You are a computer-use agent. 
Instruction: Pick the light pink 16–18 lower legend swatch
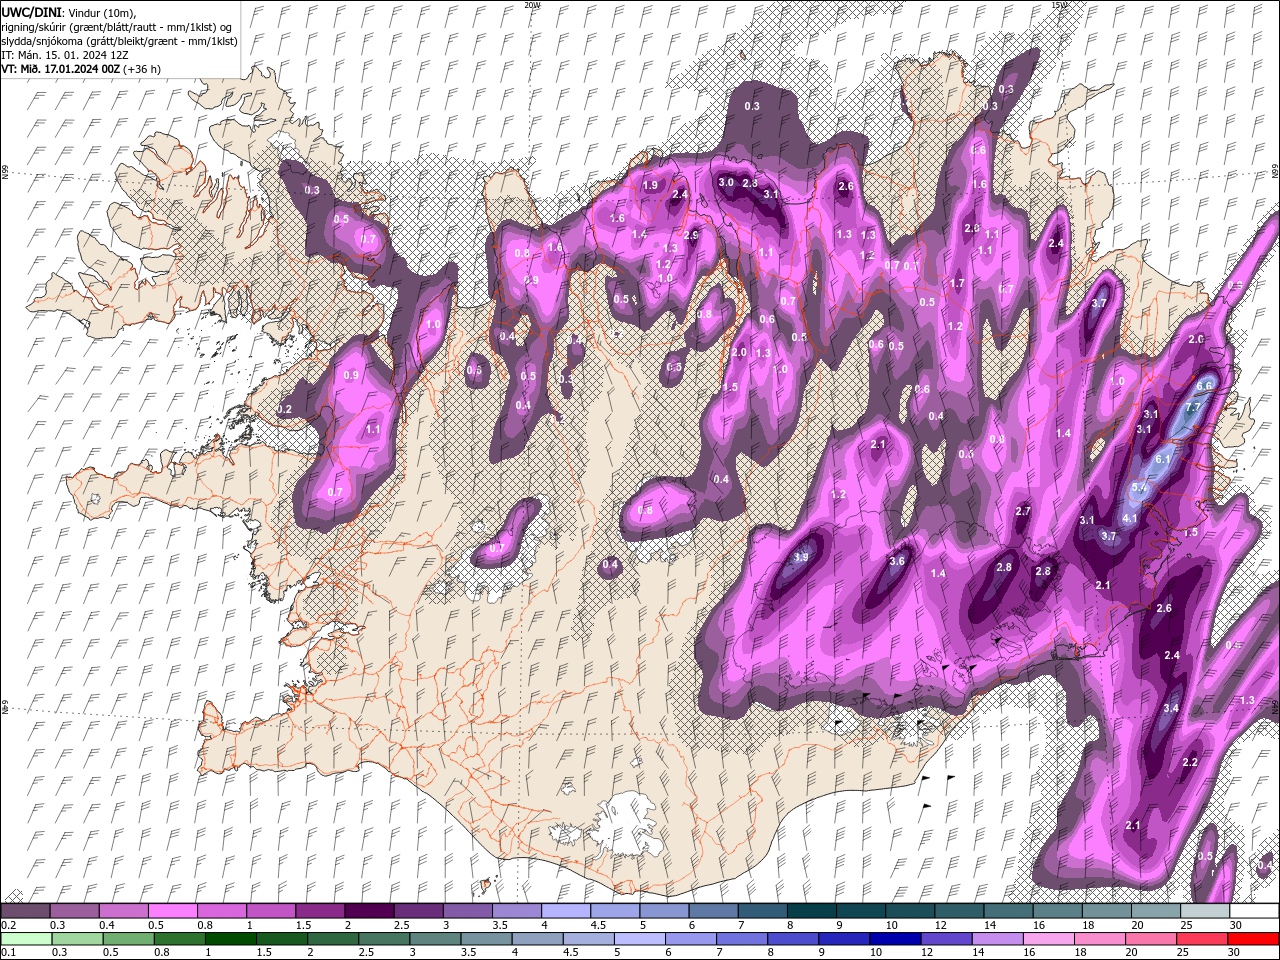point(1049,938)
